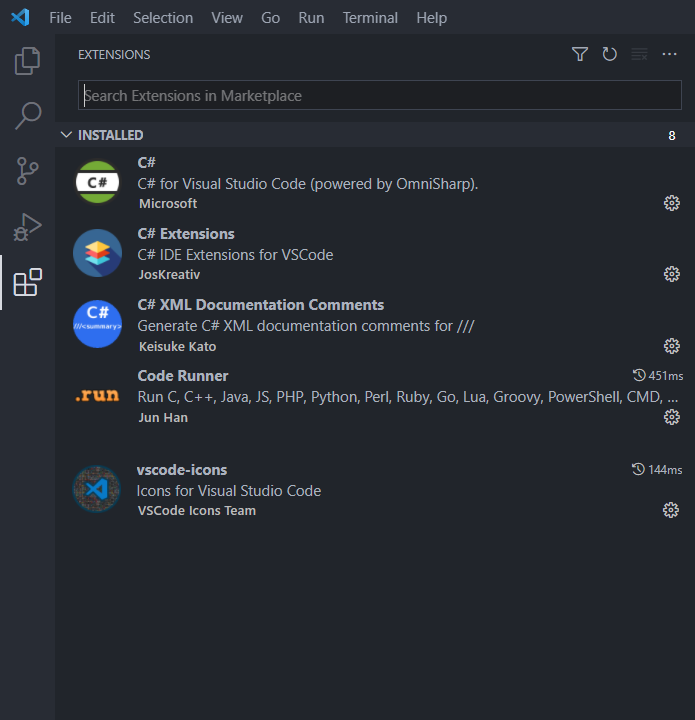This screenshot has height=720, width=695.
Task: Open manage gear for C# extension
Action: pyautogui.click(x=672, y=203)
